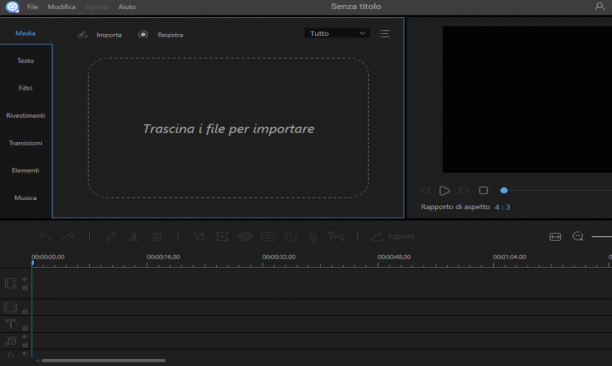The height and width of the screenshot is (366, 612).
Task: Open the Aiuto menu
Action: [x=127, y=7]
